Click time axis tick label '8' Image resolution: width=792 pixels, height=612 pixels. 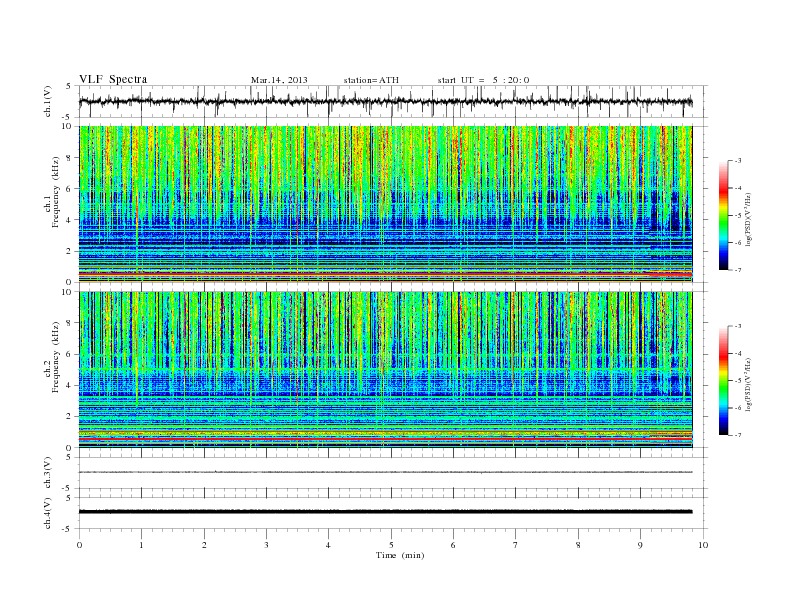(578, 545)
